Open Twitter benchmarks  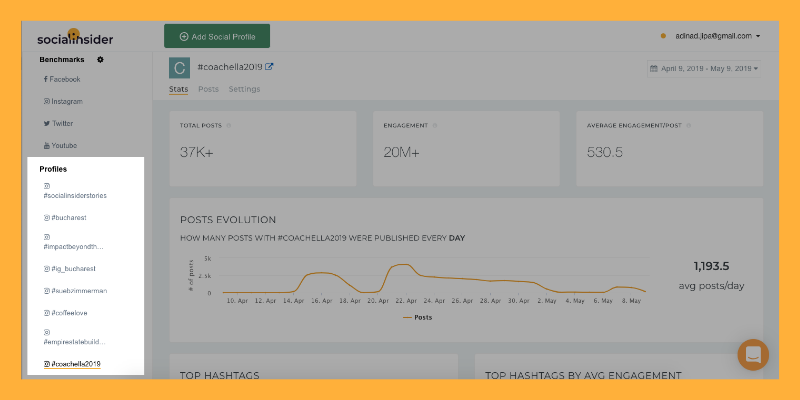coord(59,123)
